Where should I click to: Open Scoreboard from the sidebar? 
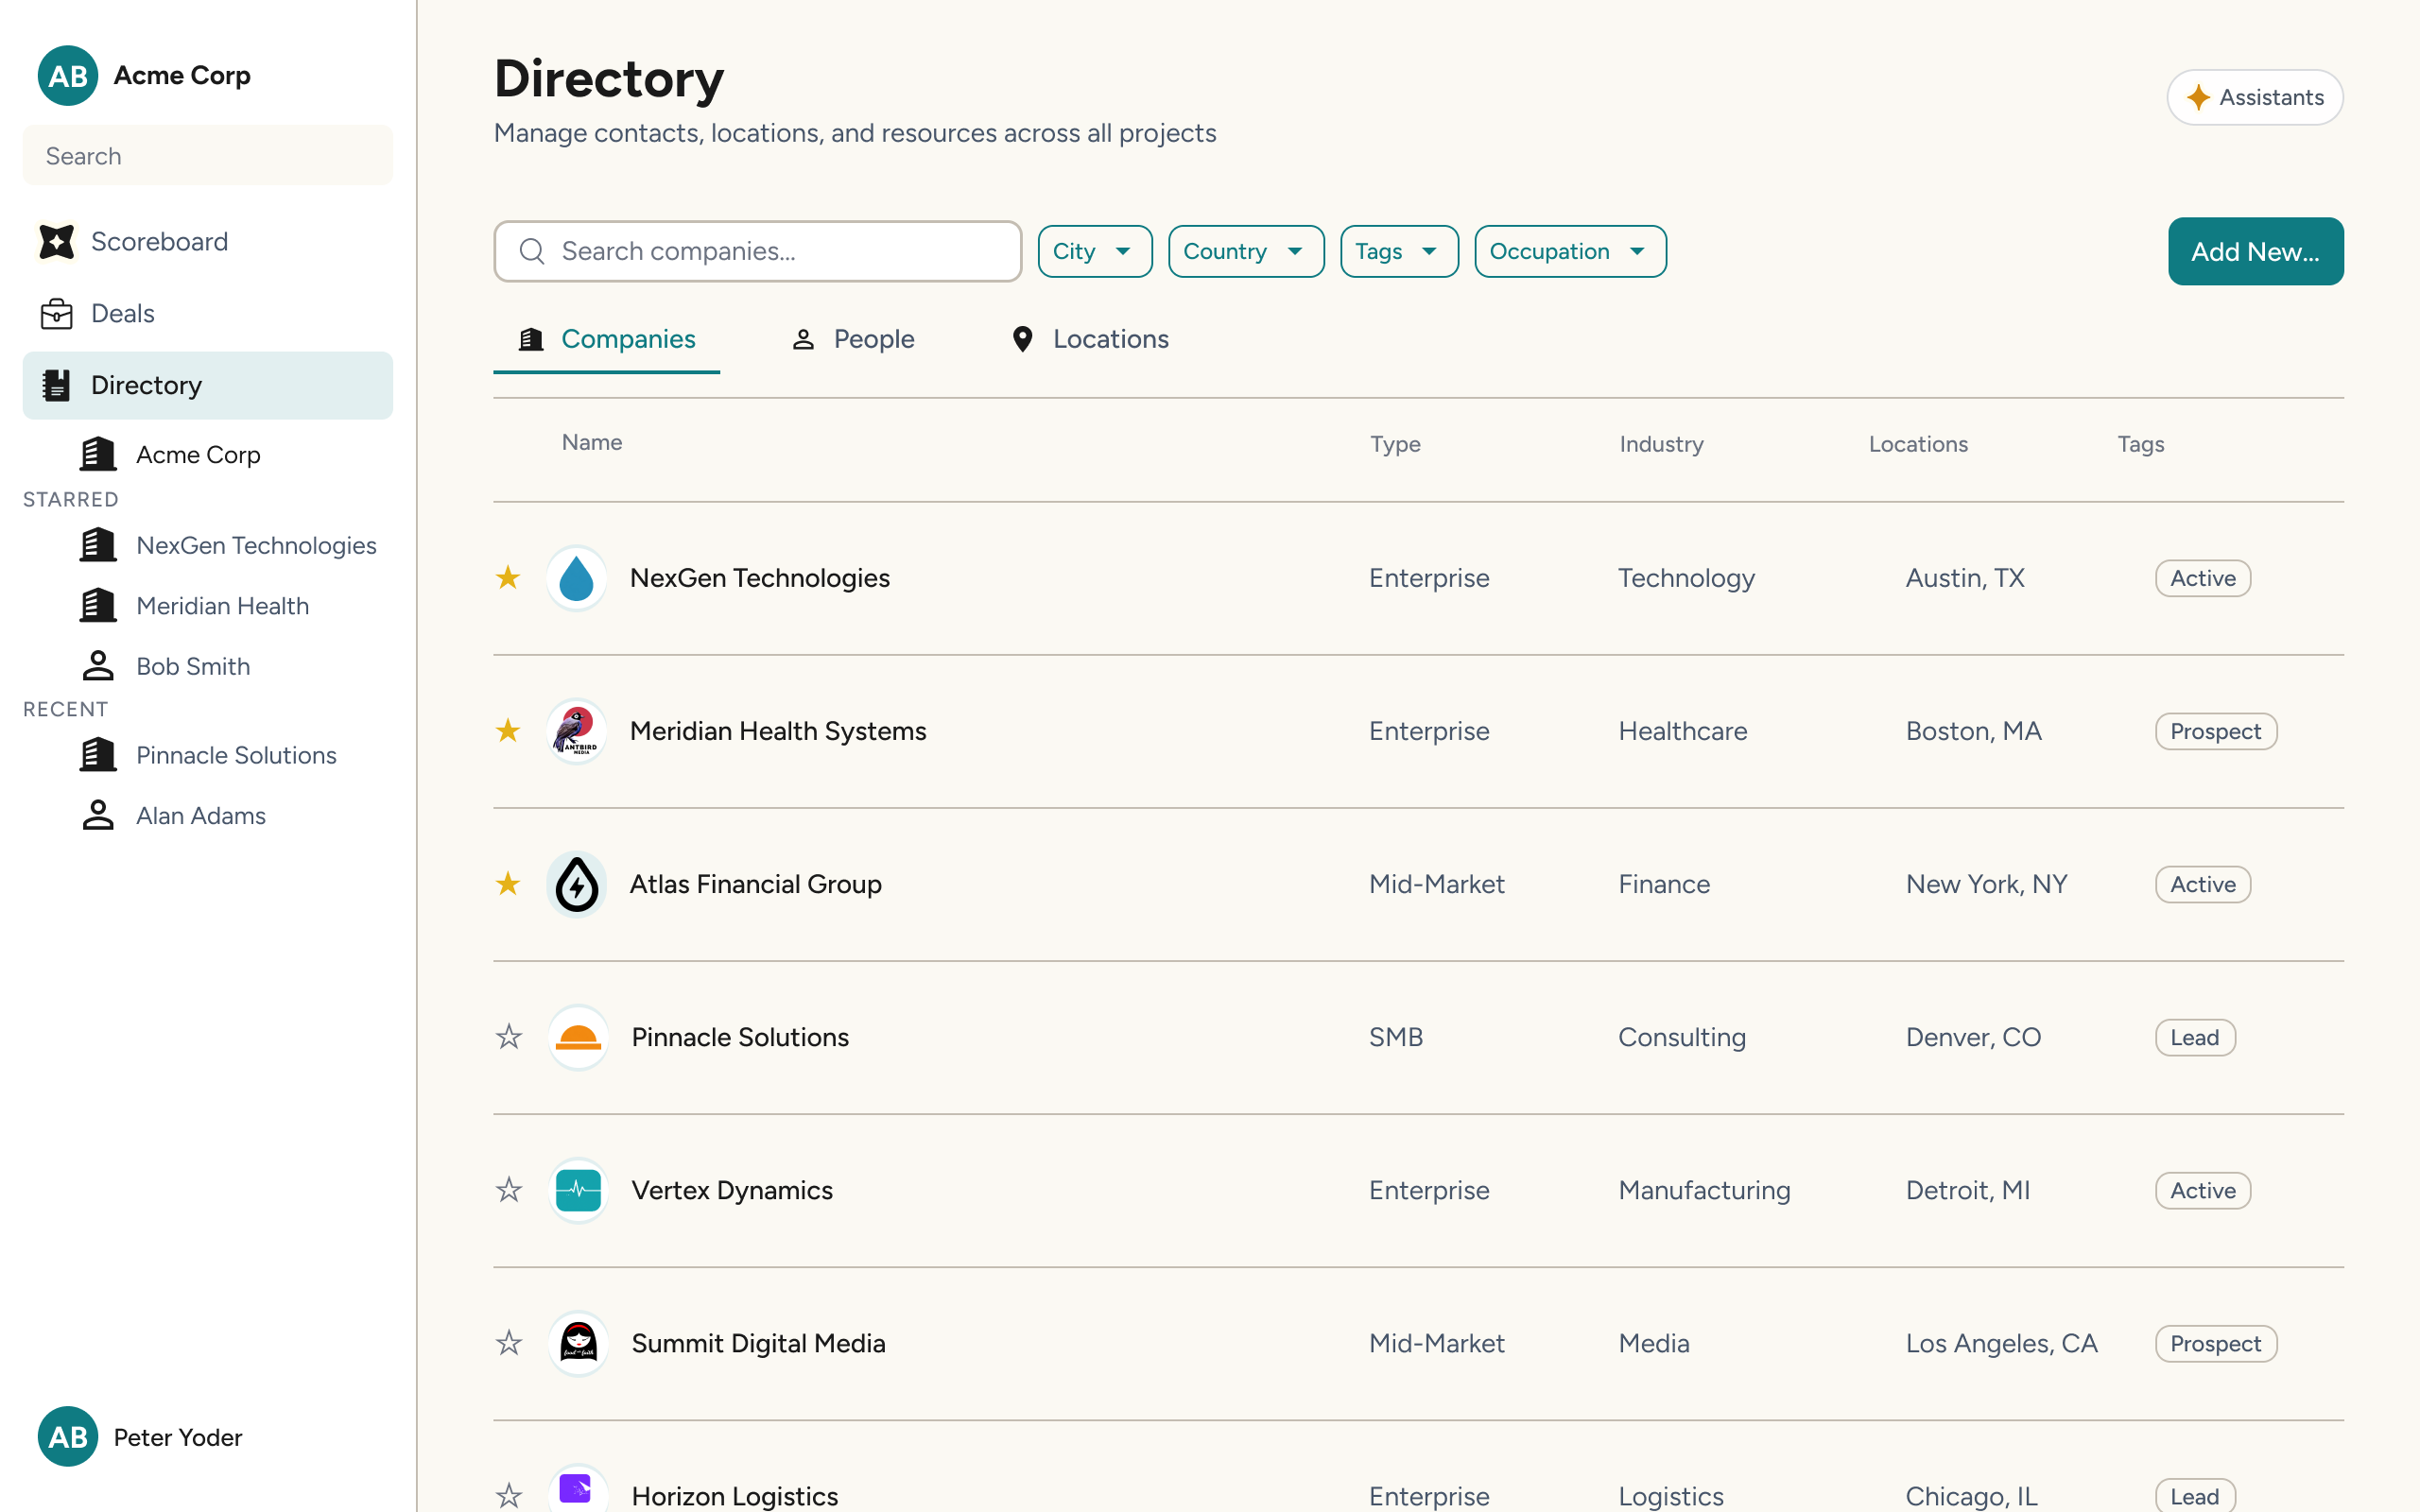coord(208,241)
